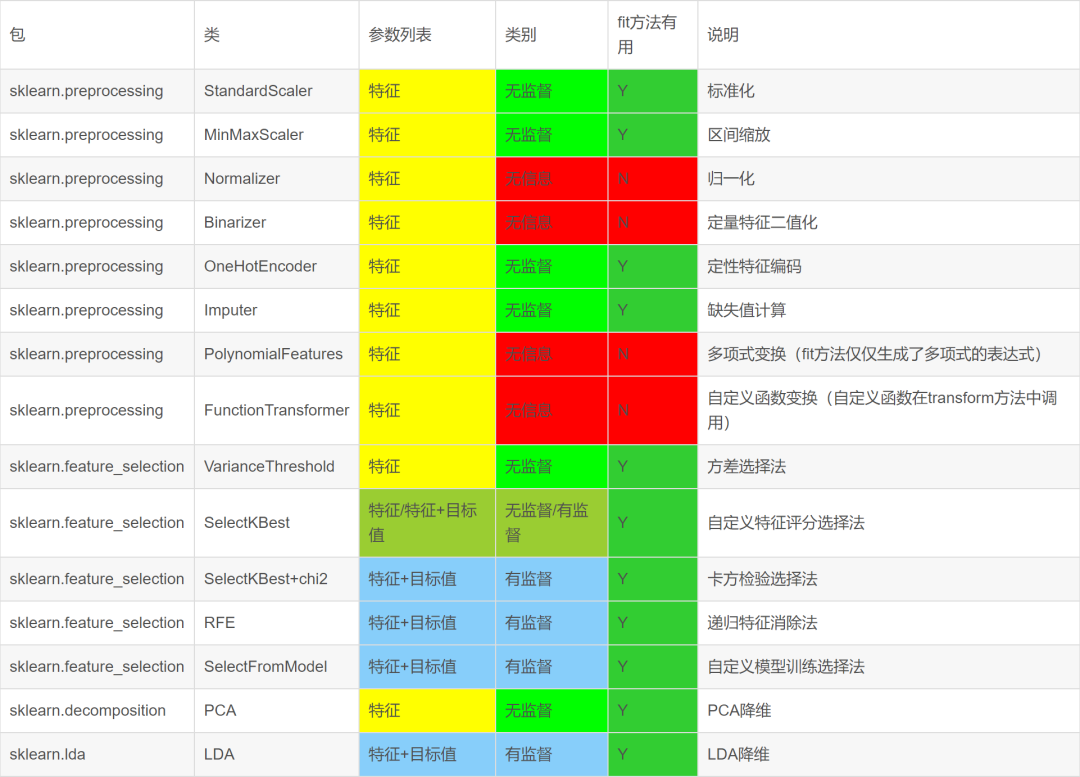The width and height of the screenshot is (1080, 777).
Task: Select the 'RFE' class cell
Action: click(276, 623)
